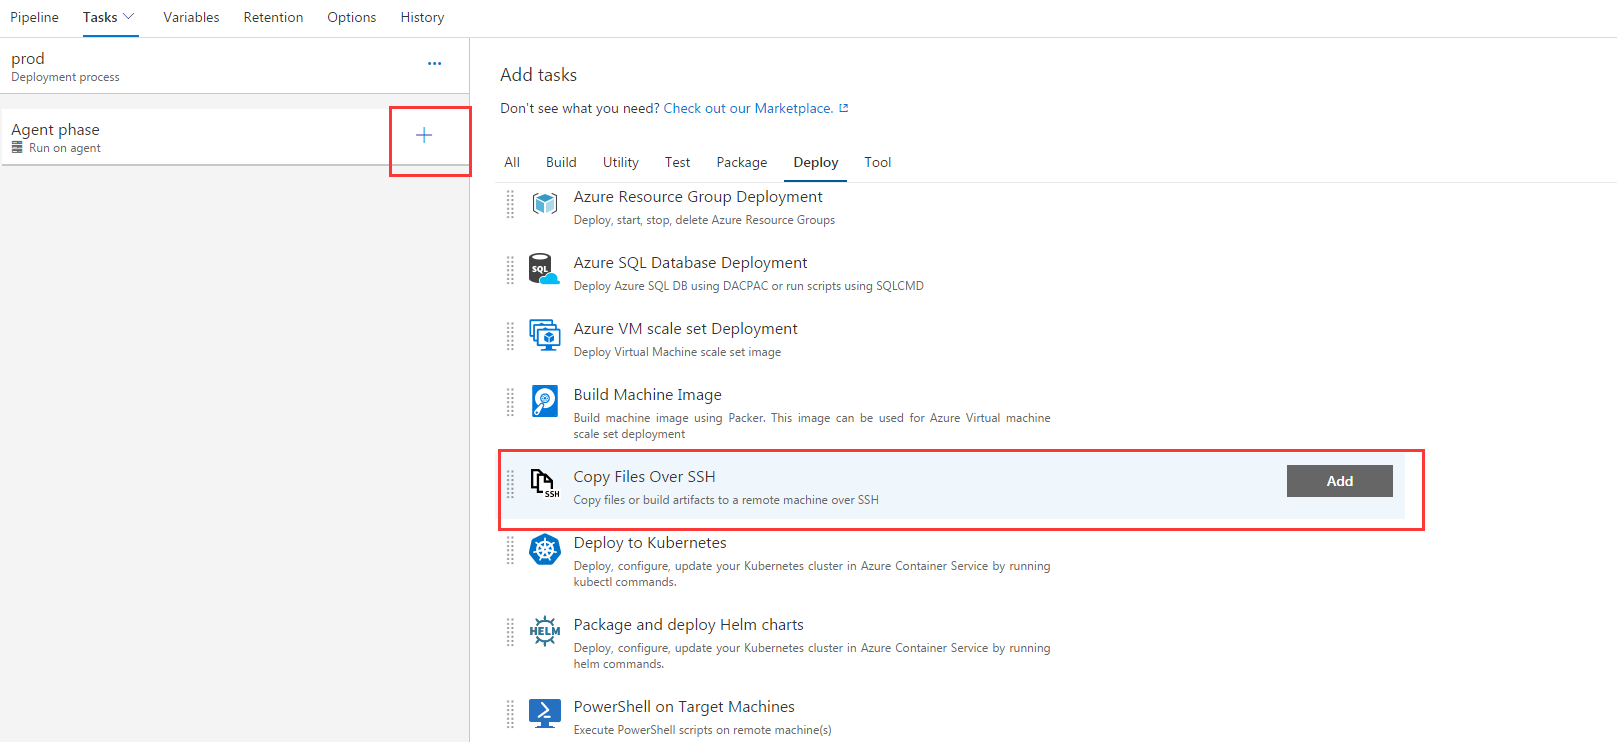Click the Add tasks heading
This screenshot has width=1617, height=742.
click(x=538, y=75)
